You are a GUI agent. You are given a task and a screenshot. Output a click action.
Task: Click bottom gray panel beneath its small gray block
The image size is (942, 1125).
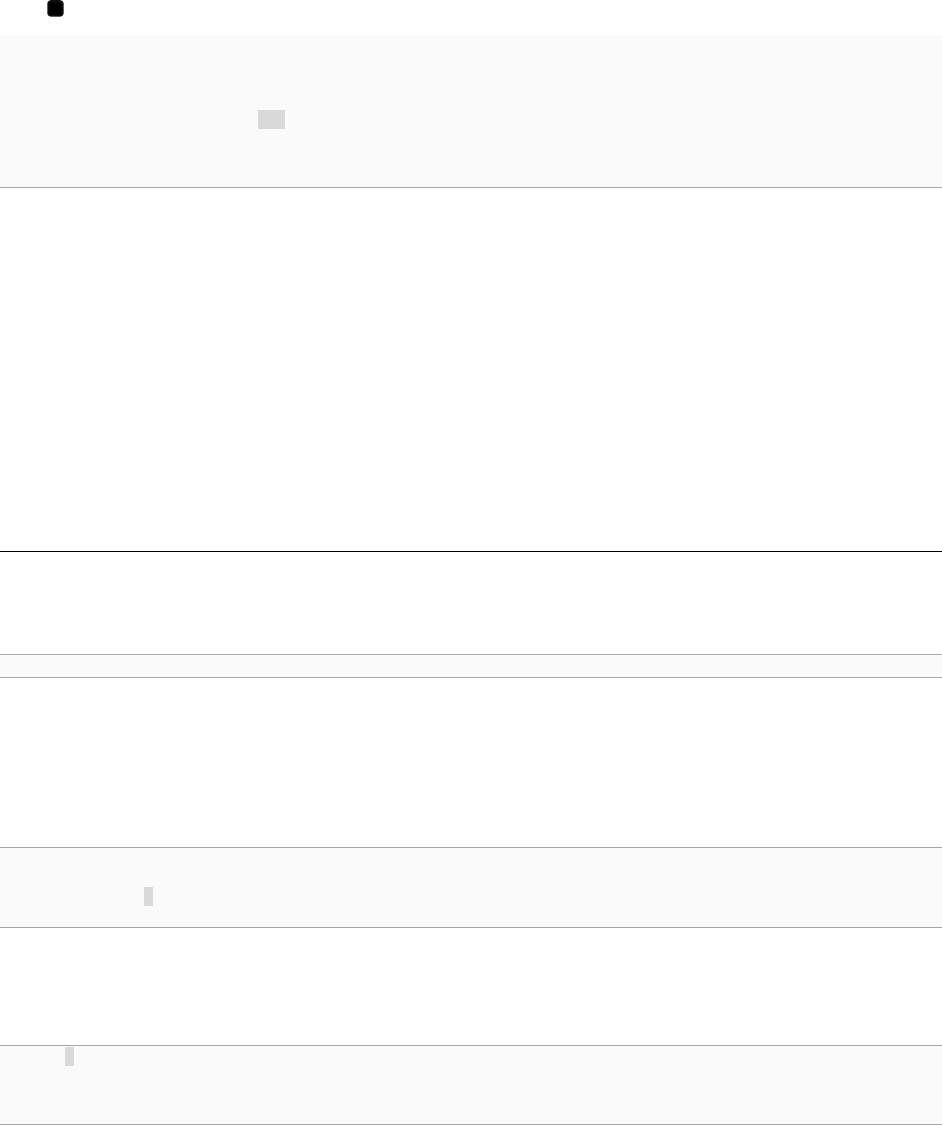(70, 1095)
